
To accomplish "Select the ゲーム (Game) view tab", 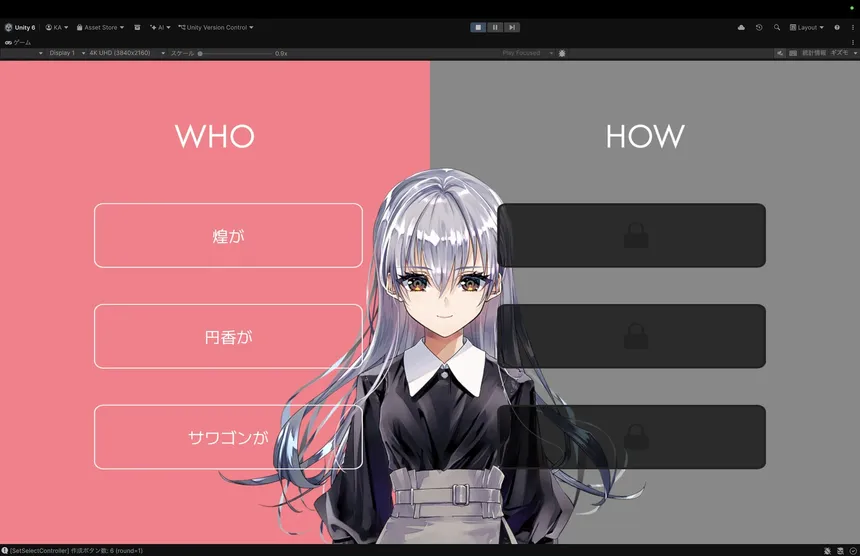I will pyautogui.click(x=18, y=42).
